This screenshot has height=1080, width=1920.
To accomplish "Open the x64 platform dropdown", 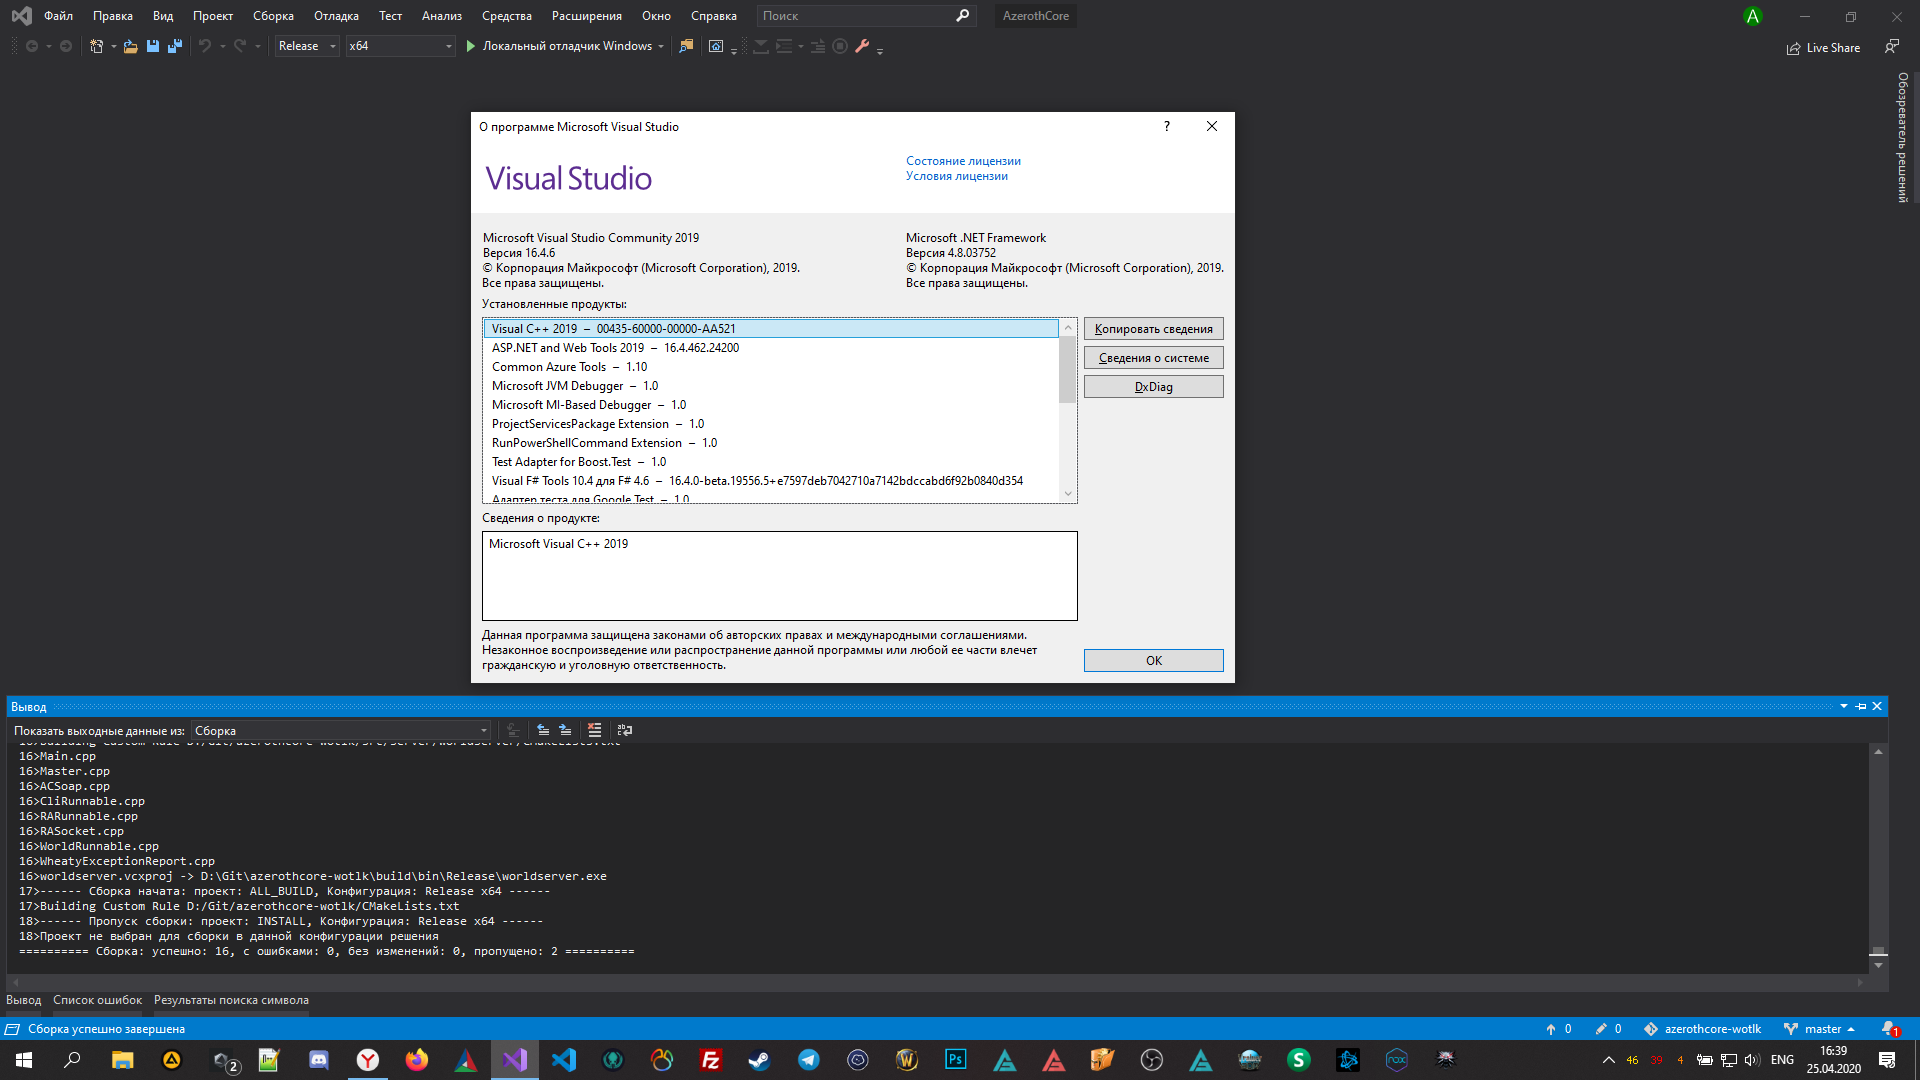I will pyautogui.click(x=400, y=46).
